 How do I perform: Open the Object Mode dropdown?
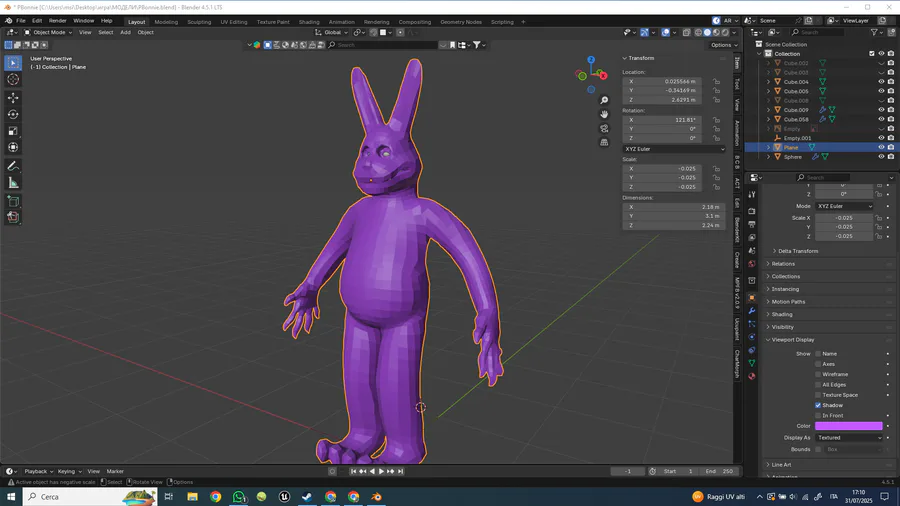[48, 33]
